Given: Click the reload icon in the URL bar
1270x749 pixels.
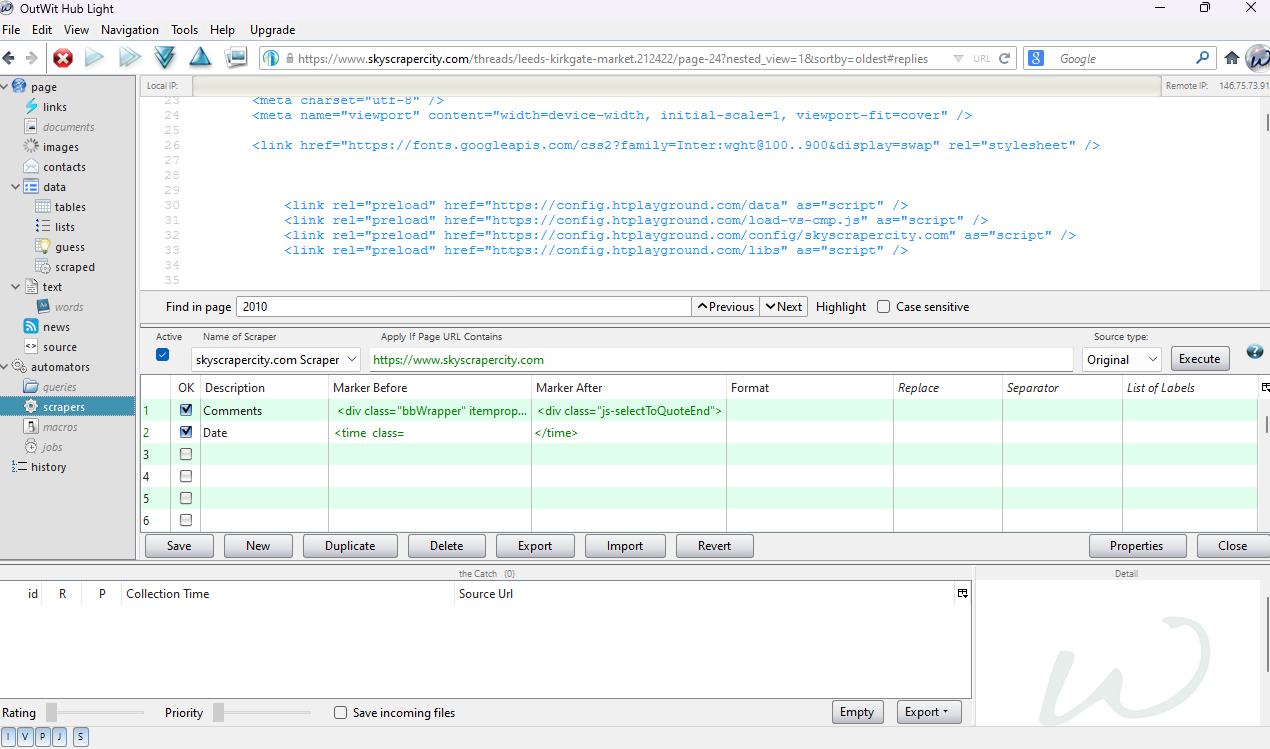Looking at the screenshot, I should click(x=1005, y=58).
